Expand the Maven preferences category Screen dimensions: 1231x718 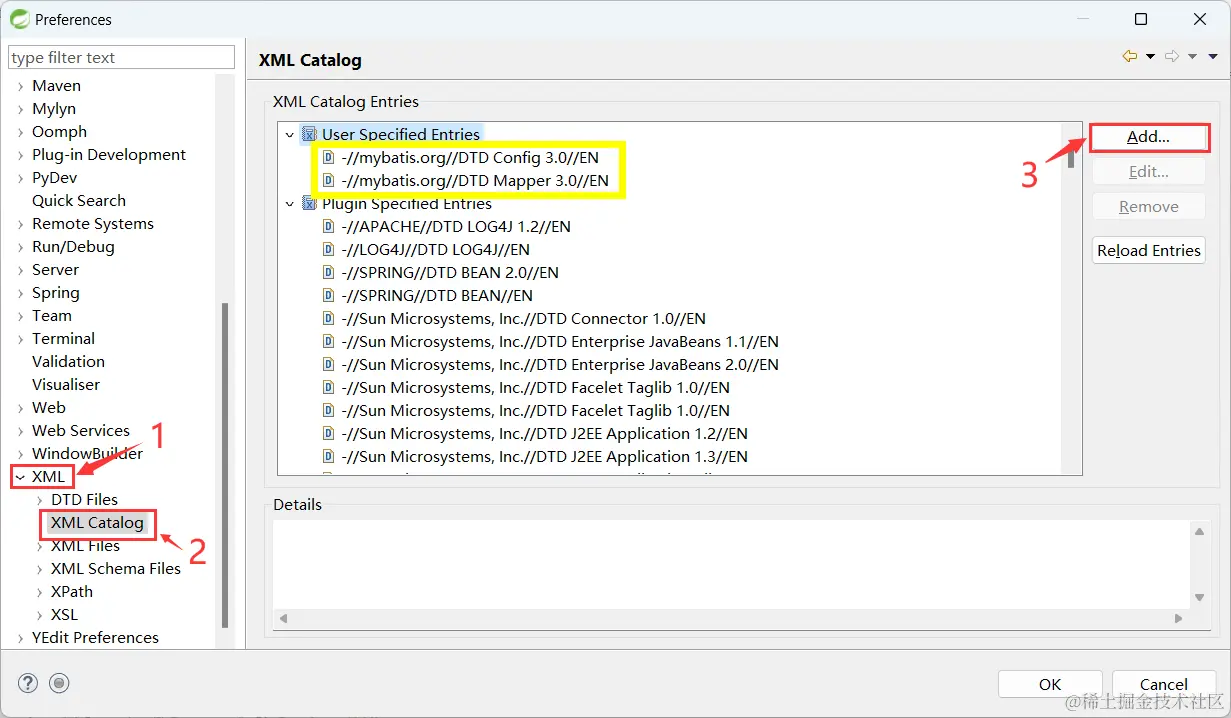[x=21, y=86]
